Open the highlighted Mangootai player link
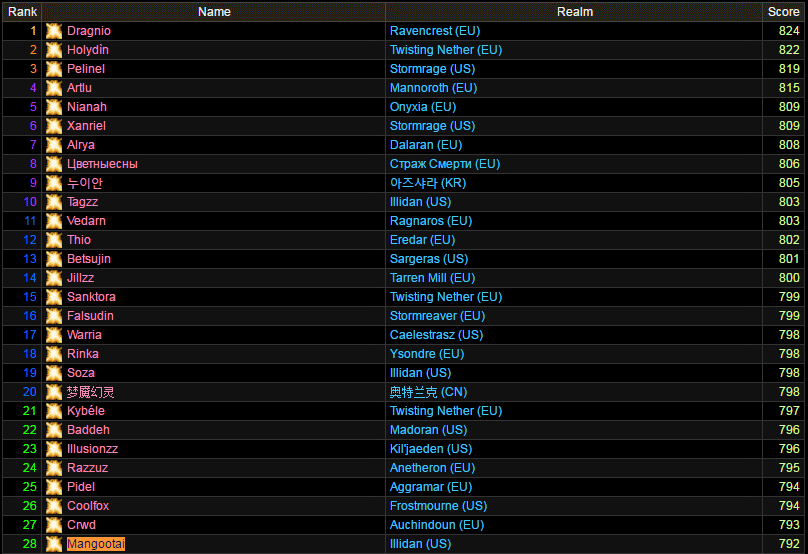Image resolution: width=808 pixels, height=554 pixels. (96, 544)
